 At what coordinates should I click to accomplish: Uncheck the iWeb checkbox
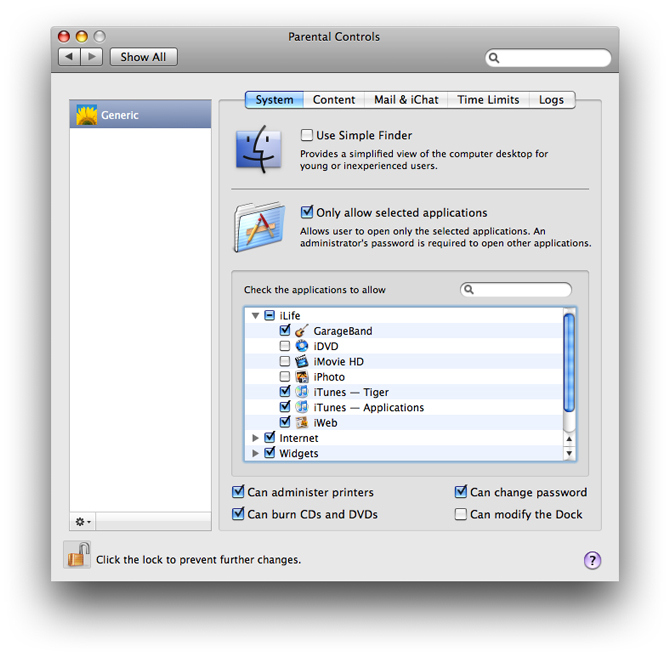[285, 422]
